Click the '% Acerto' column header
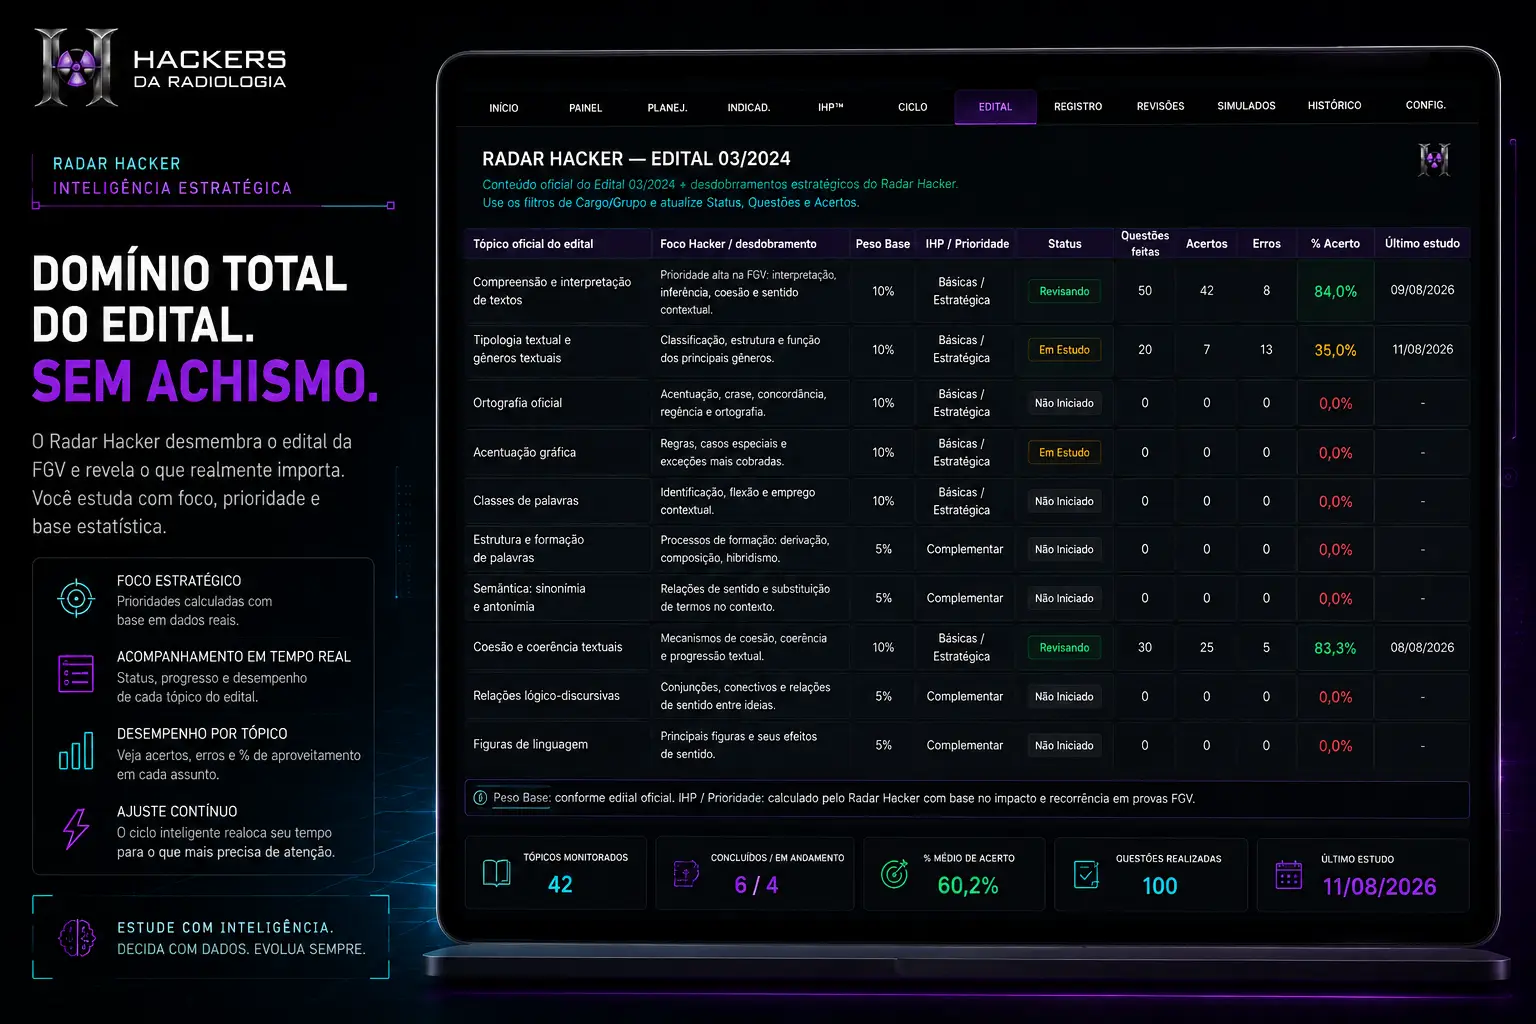The image size is (1536, 1024). [1335, 244]
